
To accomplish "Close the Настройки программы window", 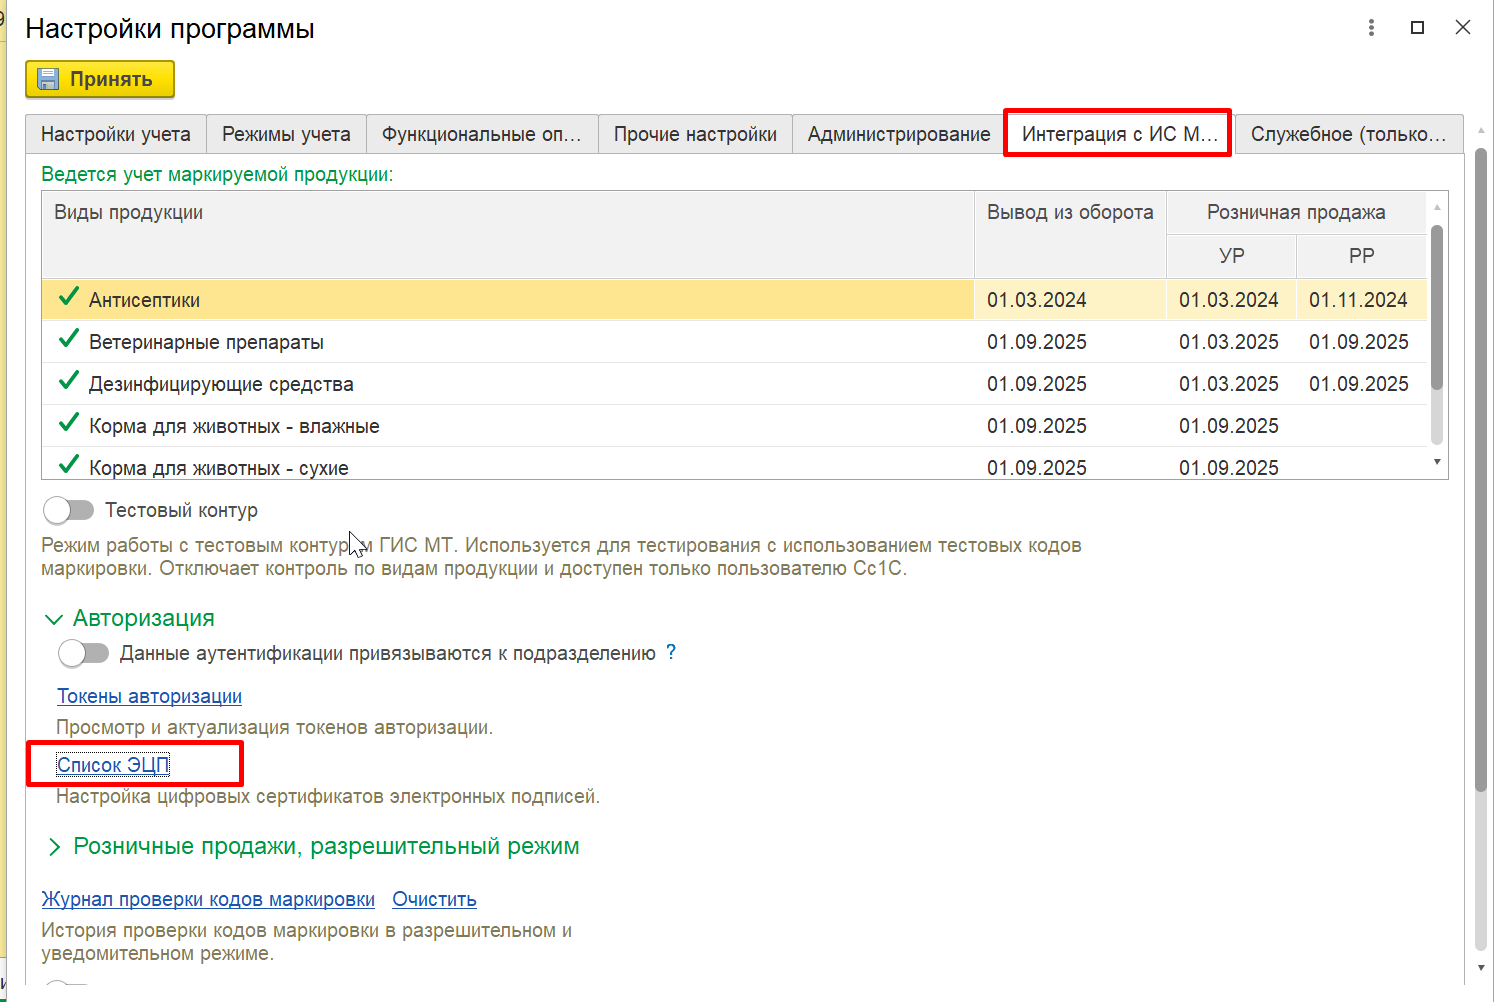I will pos(1462,28).
